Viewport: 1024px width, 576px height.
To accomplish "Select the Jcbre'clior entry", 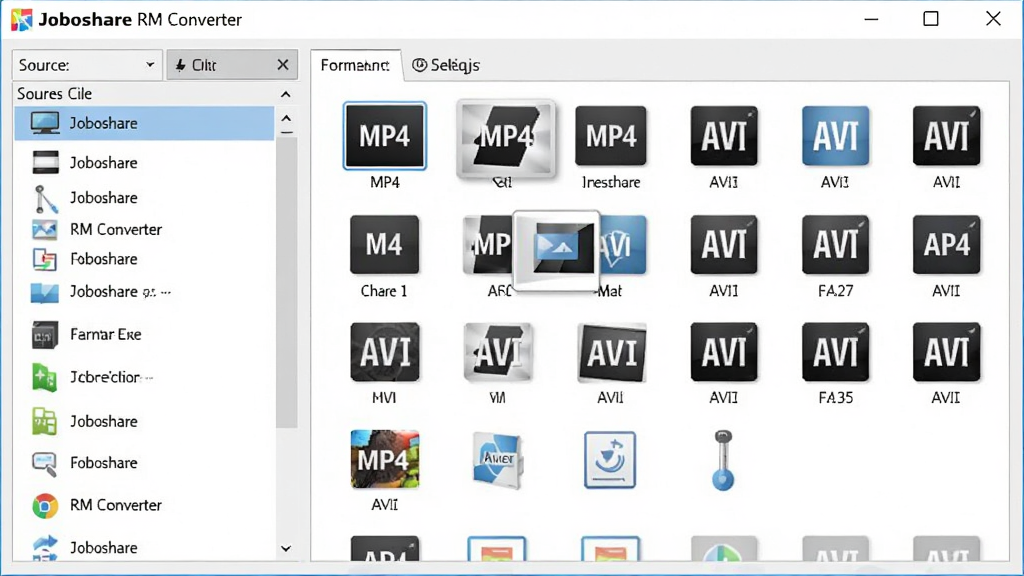I will [x=144, y=377].
